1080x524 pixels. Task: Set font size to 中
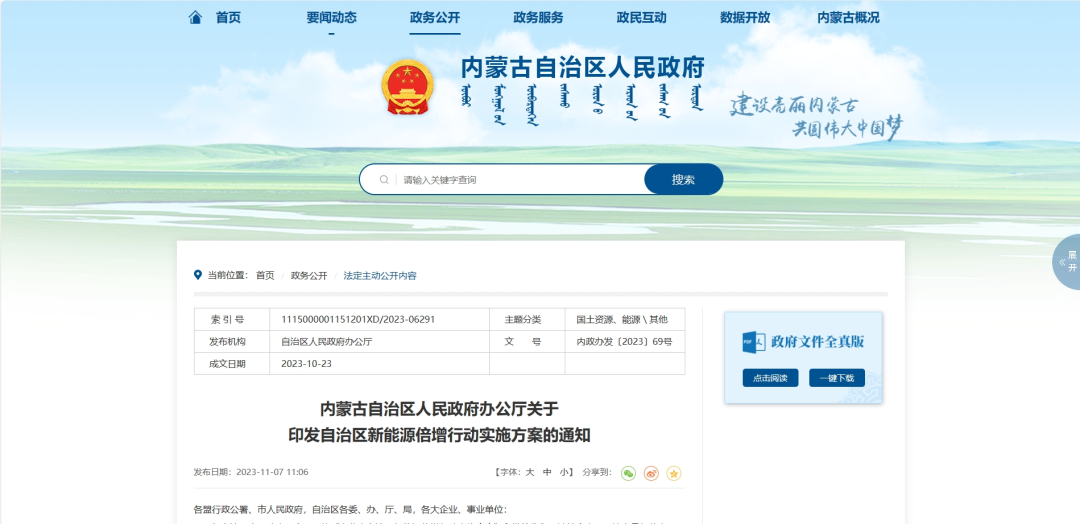click(547, 472)
